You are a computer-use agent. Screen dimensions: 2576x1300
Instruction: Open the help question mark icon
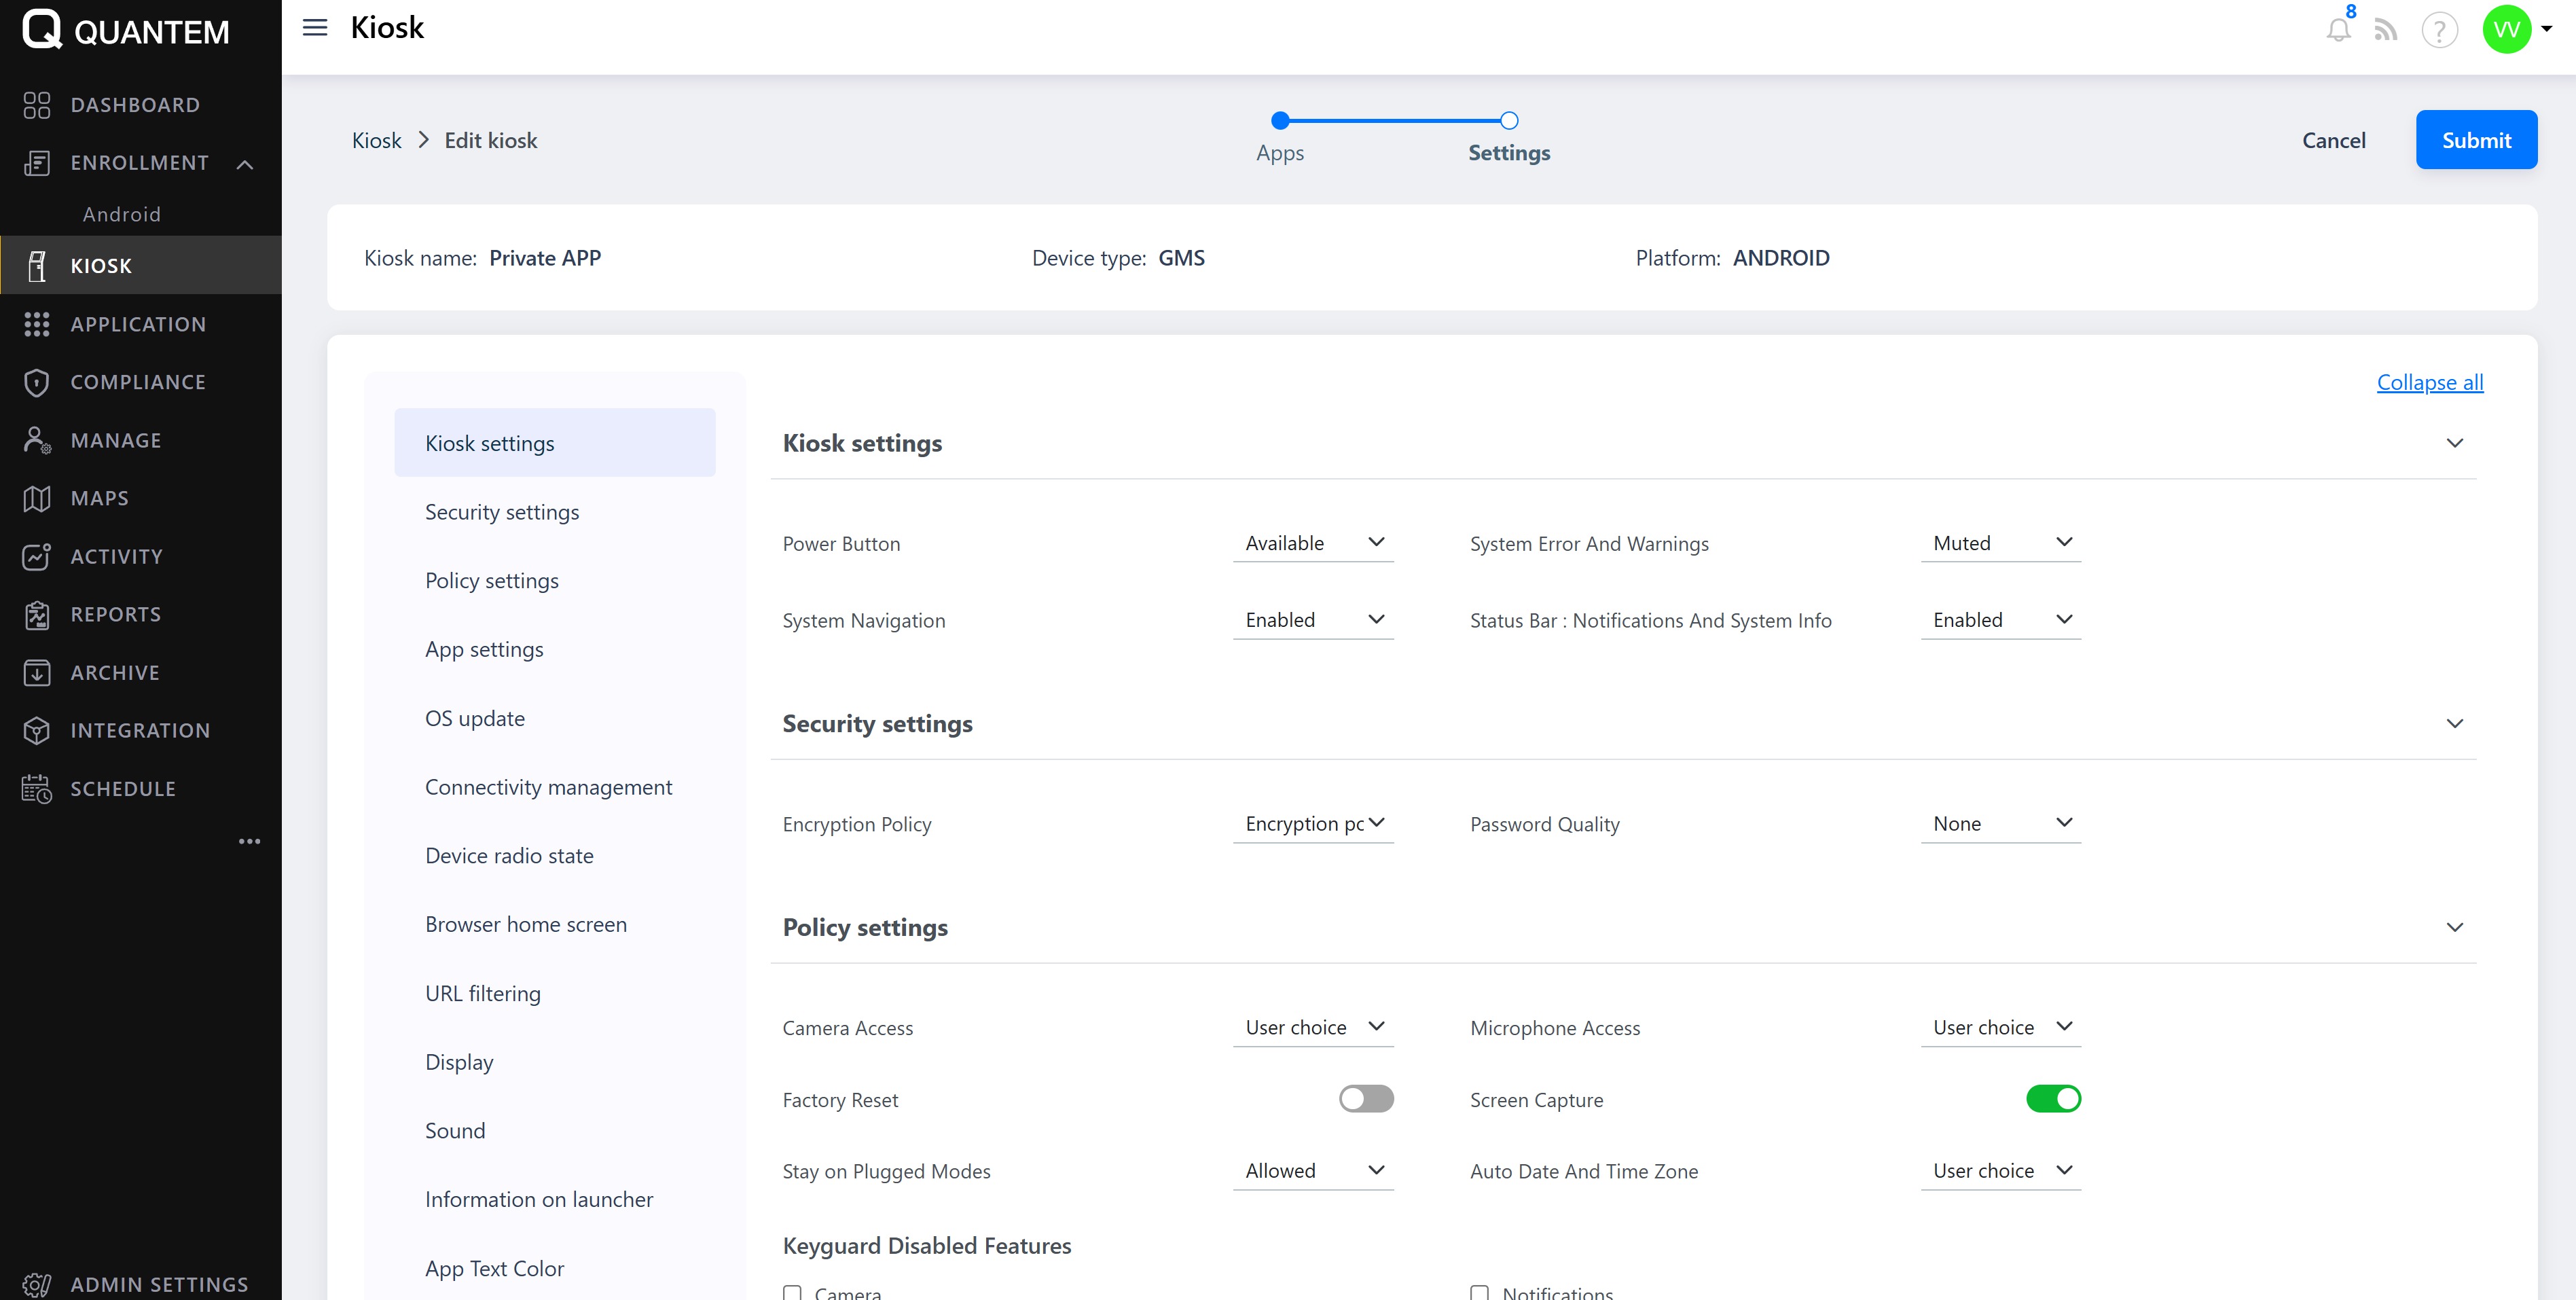[2439, 30]
